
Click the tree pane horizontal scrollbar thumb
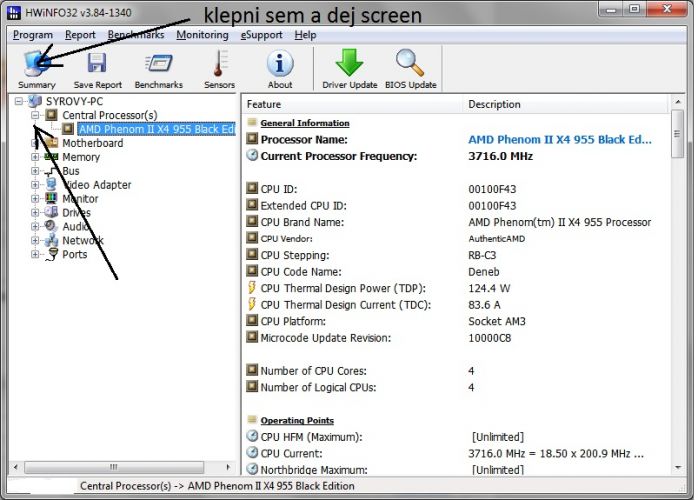(114, 467)
